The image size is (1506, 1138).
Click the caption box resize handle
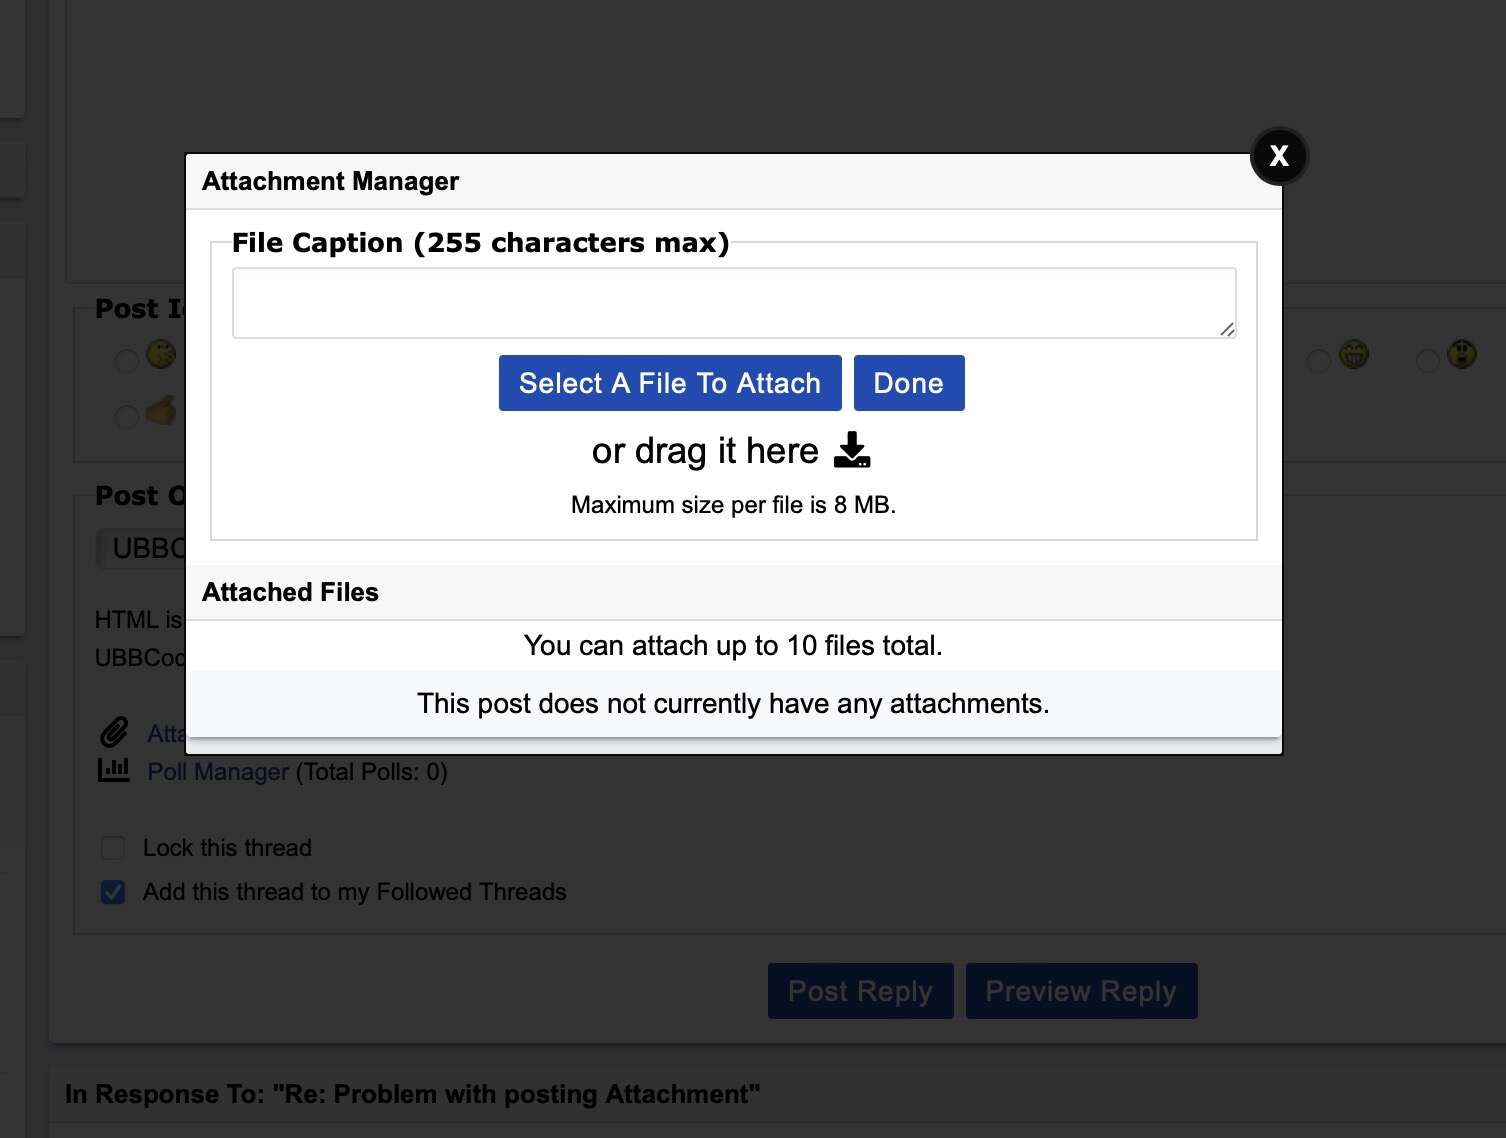(x=1227, y=329)
